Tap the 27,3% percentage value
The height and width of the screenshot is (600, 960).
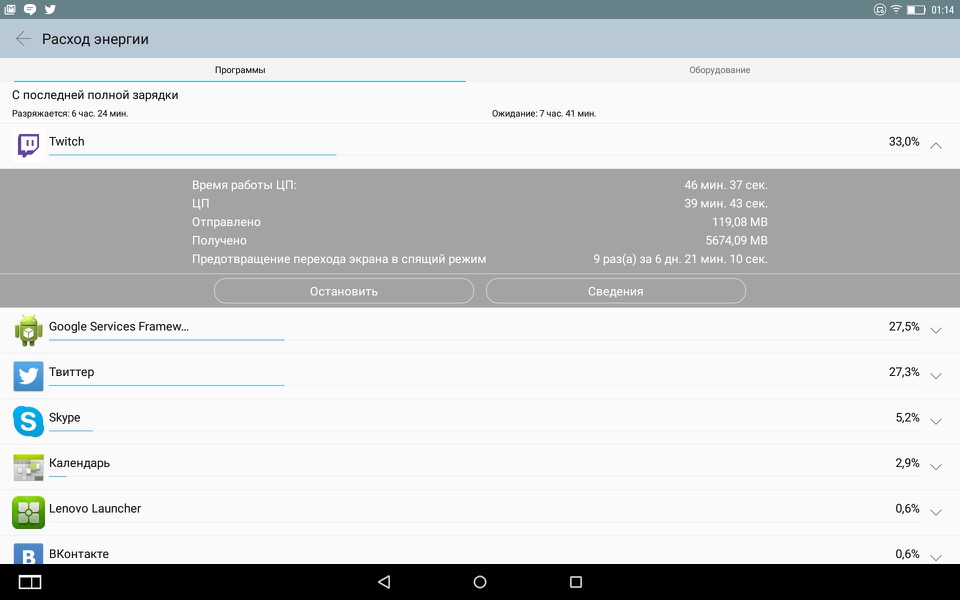coord(904,372)
